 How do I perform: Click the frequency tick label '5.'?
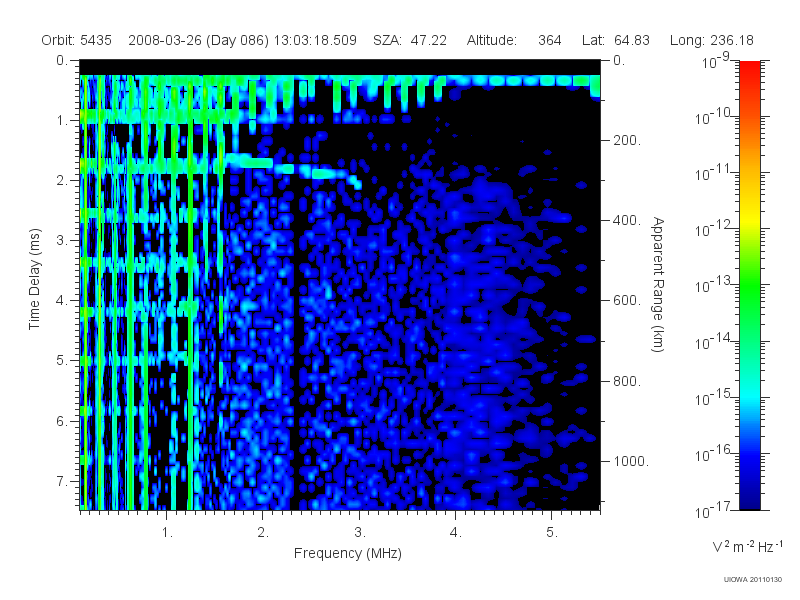552,533
